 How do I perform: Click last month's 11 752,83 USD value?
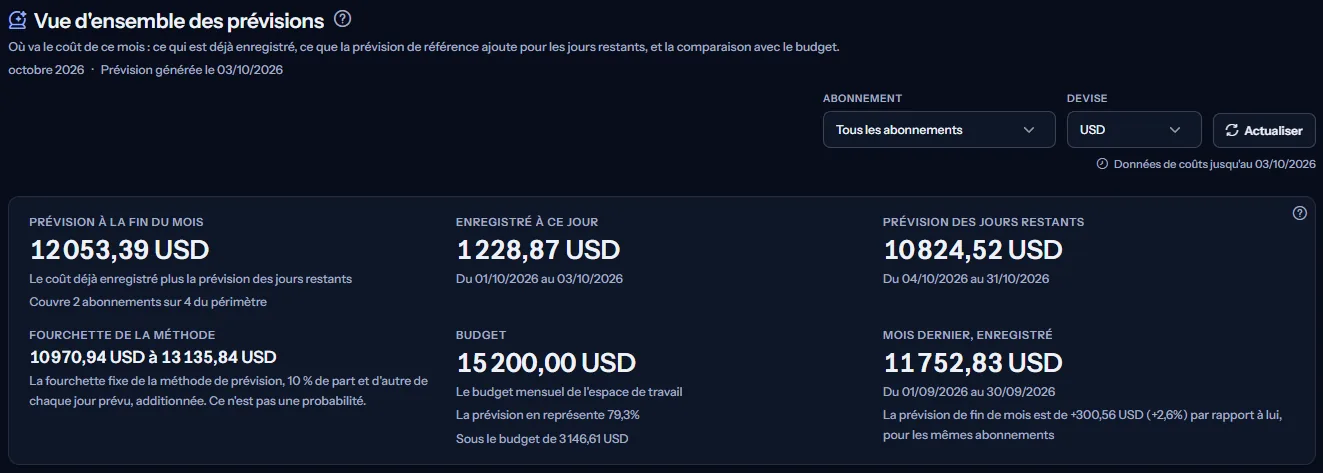tap(973, 362)
